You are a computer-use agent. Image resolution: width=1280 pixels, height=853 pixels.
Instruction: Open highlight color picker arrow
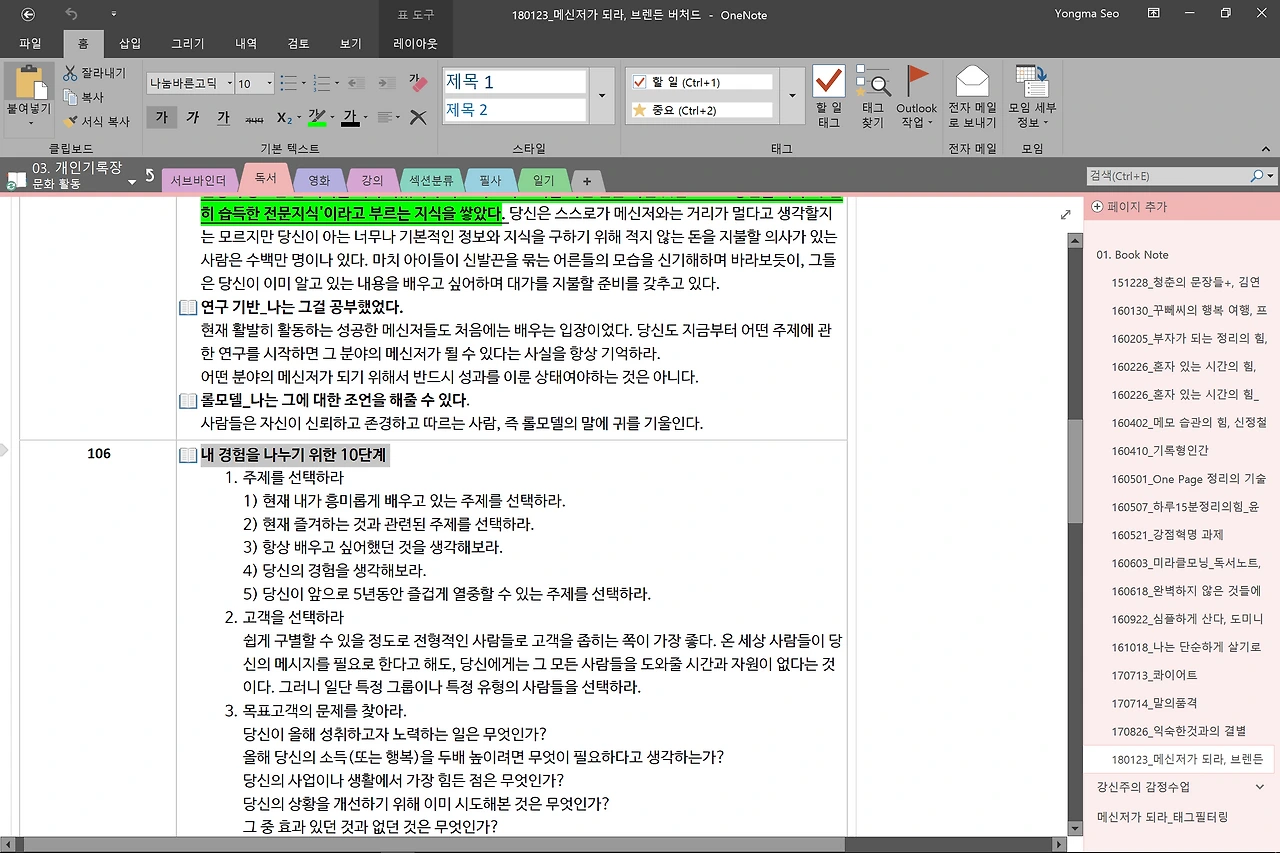coord(333,118)
